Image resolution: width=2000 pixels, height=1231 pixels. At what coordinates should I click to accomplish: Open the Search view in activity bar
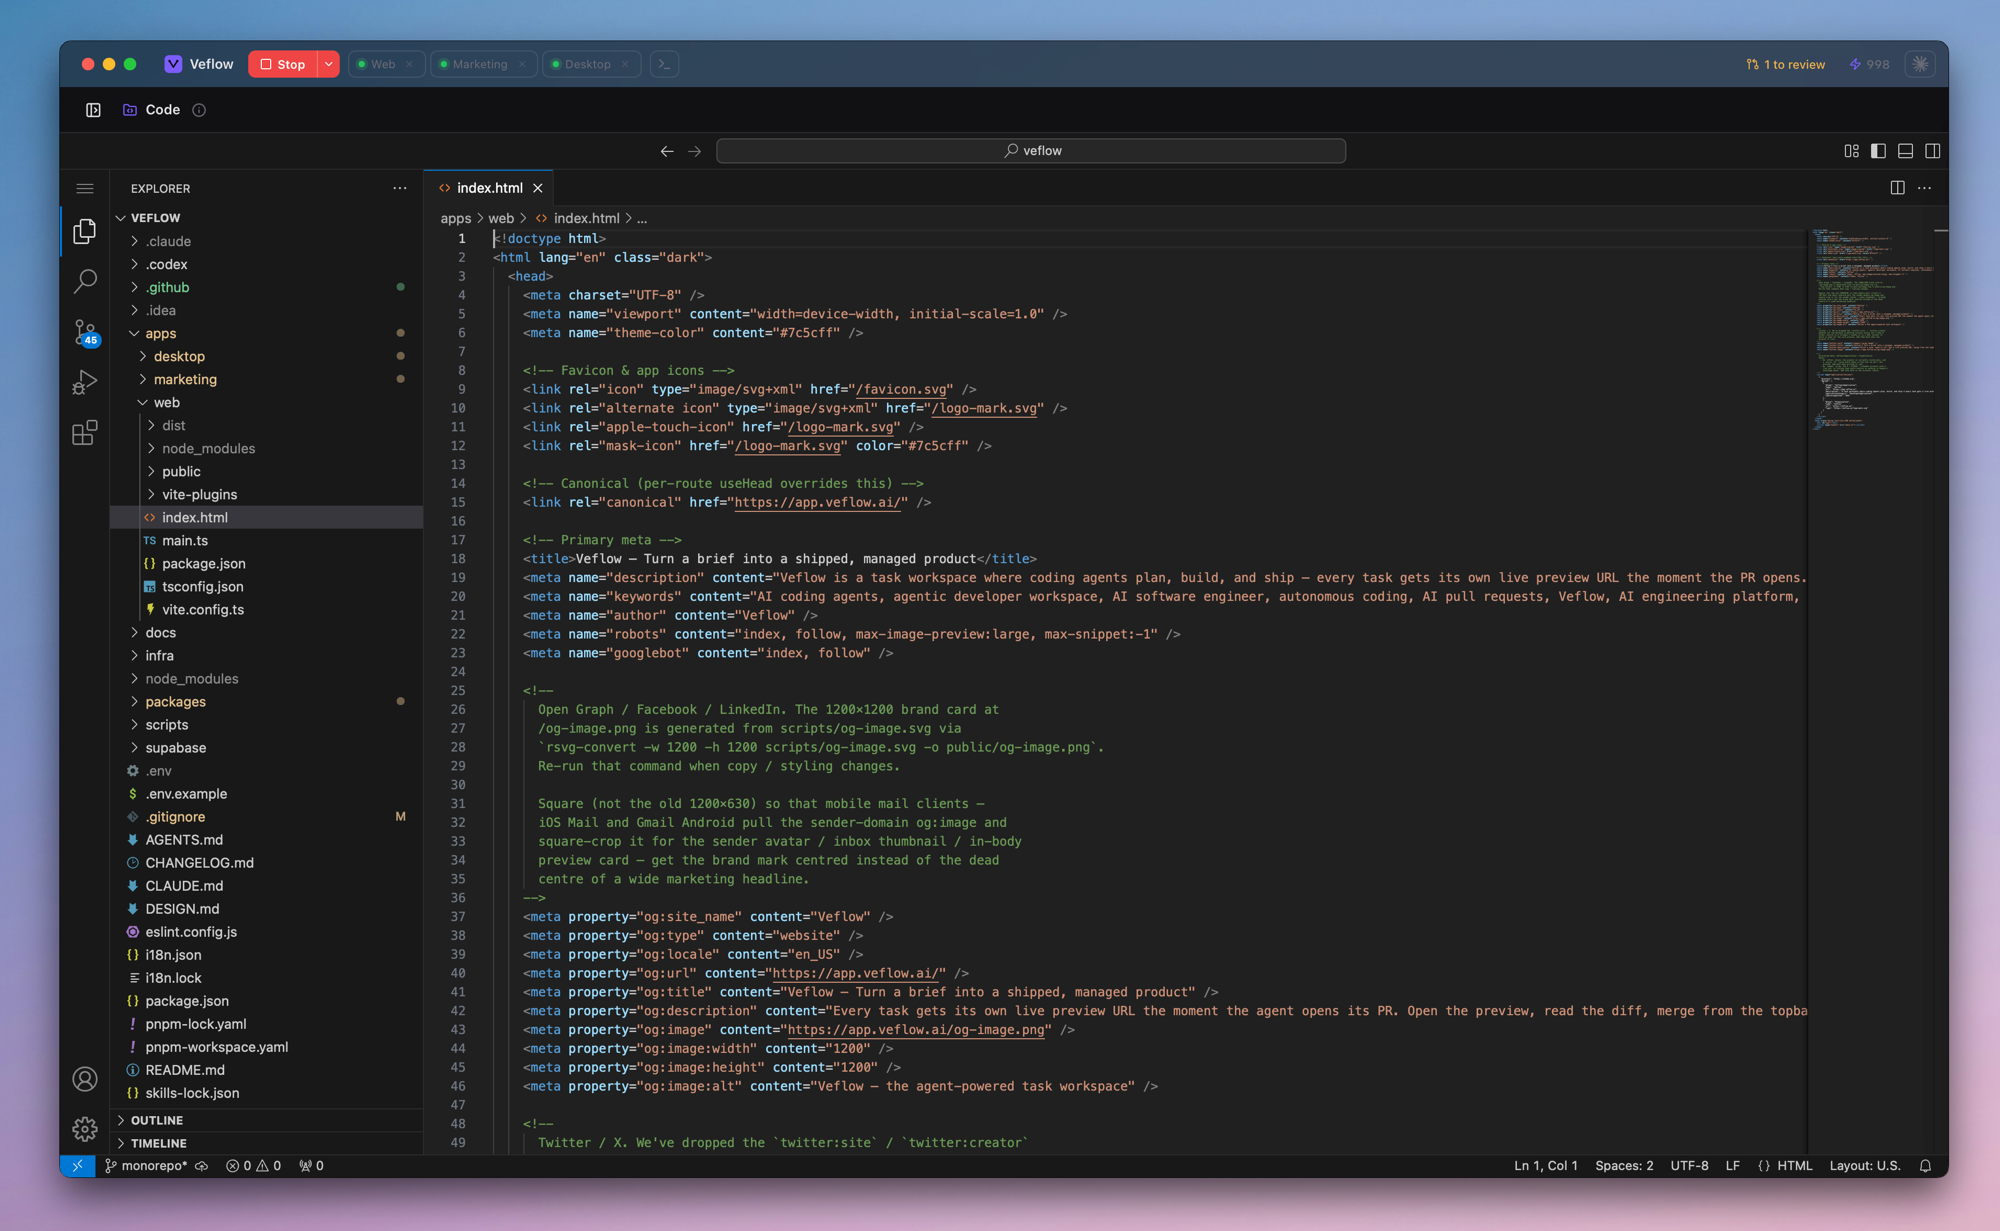85,281
